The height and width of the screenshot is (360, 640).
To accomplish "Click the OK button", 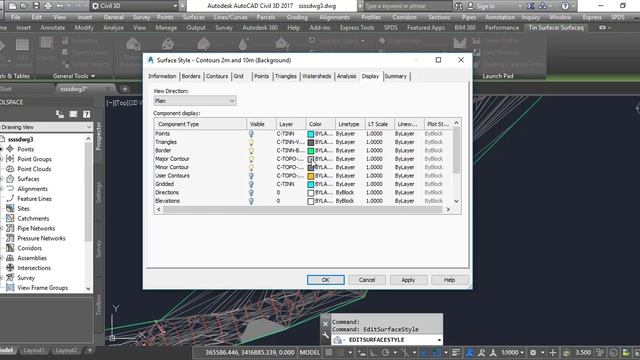I will click(326, 280).
